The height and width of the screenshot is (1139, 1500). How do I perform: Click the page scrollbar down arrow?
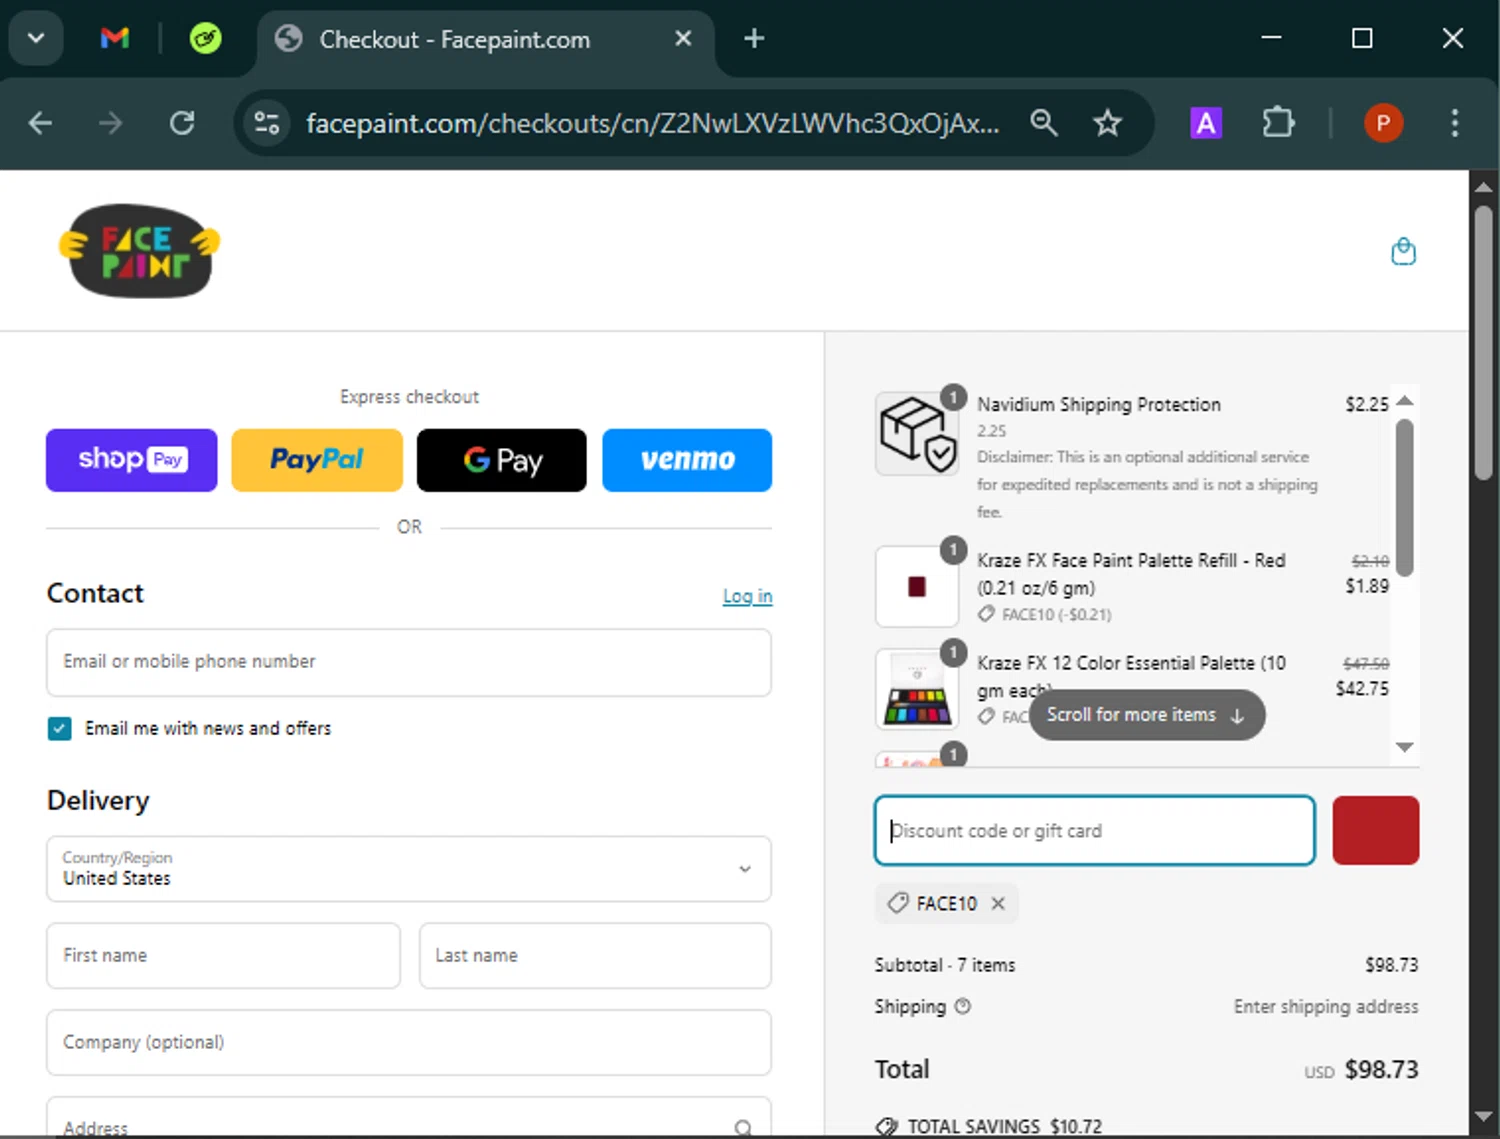(1484, 1116)
